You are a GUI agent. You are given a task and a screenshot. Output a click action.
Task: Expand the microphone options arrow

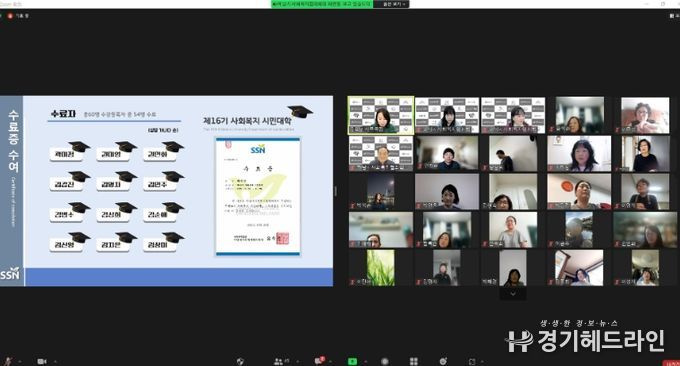pos(20,362)
